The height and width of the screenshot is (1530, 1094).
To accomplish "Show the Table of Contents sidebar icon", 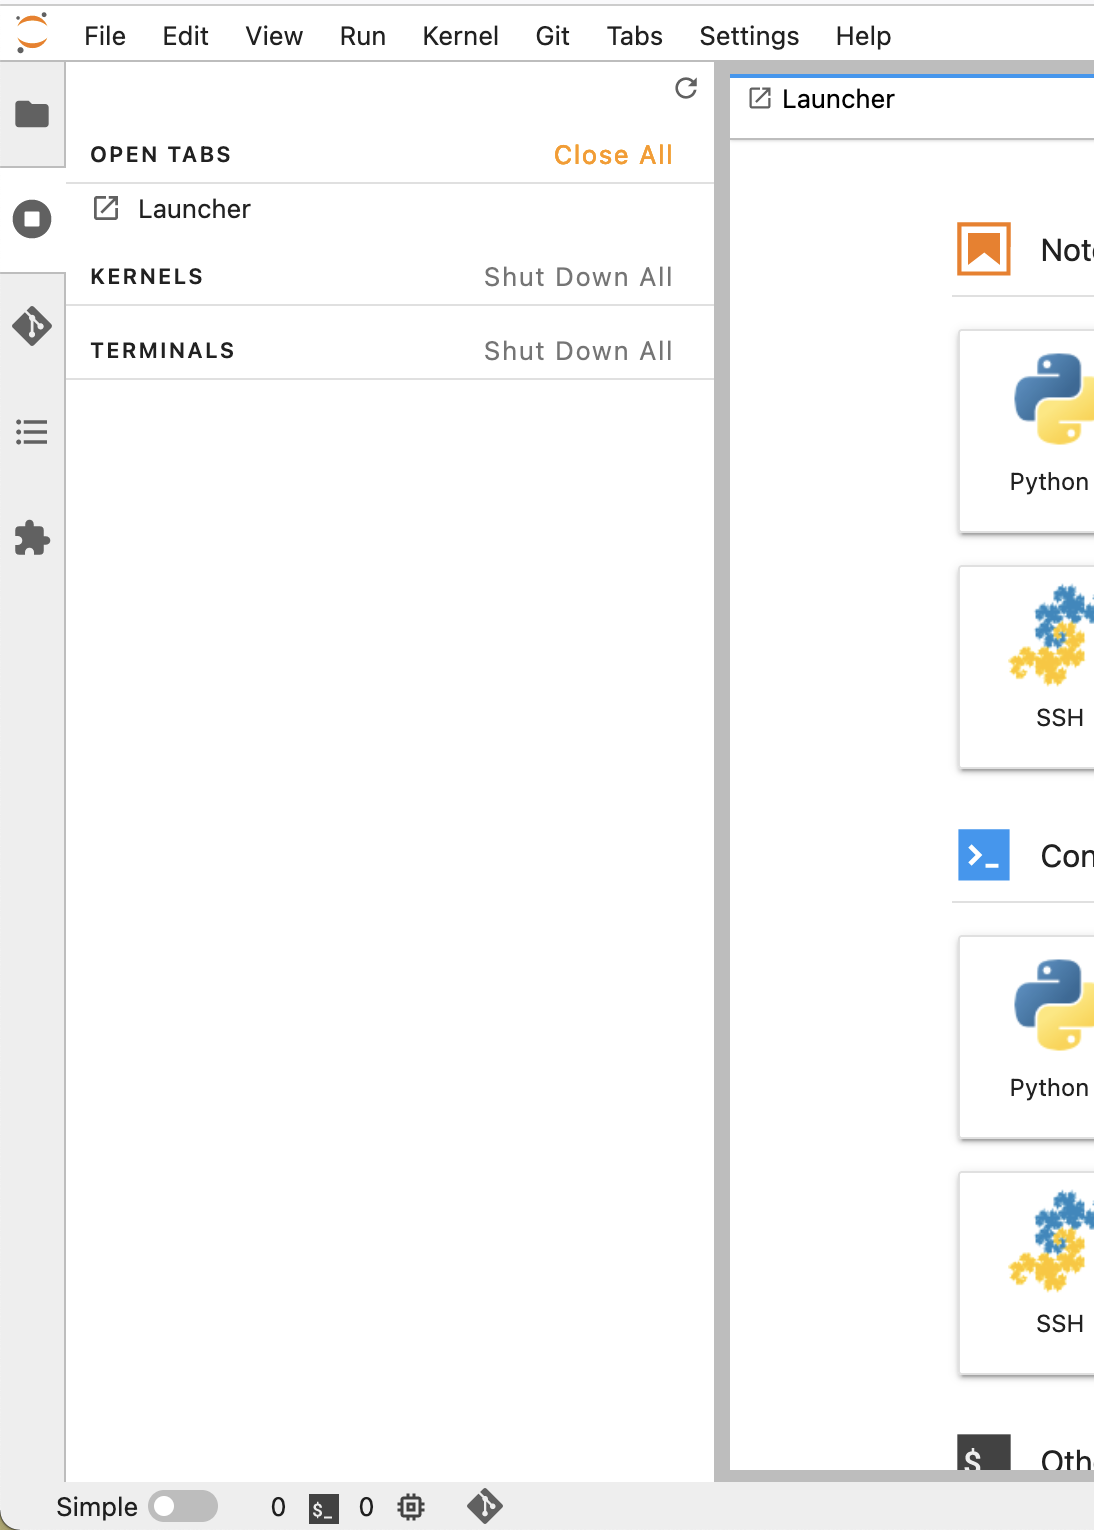I will click(x=32, y=432).
